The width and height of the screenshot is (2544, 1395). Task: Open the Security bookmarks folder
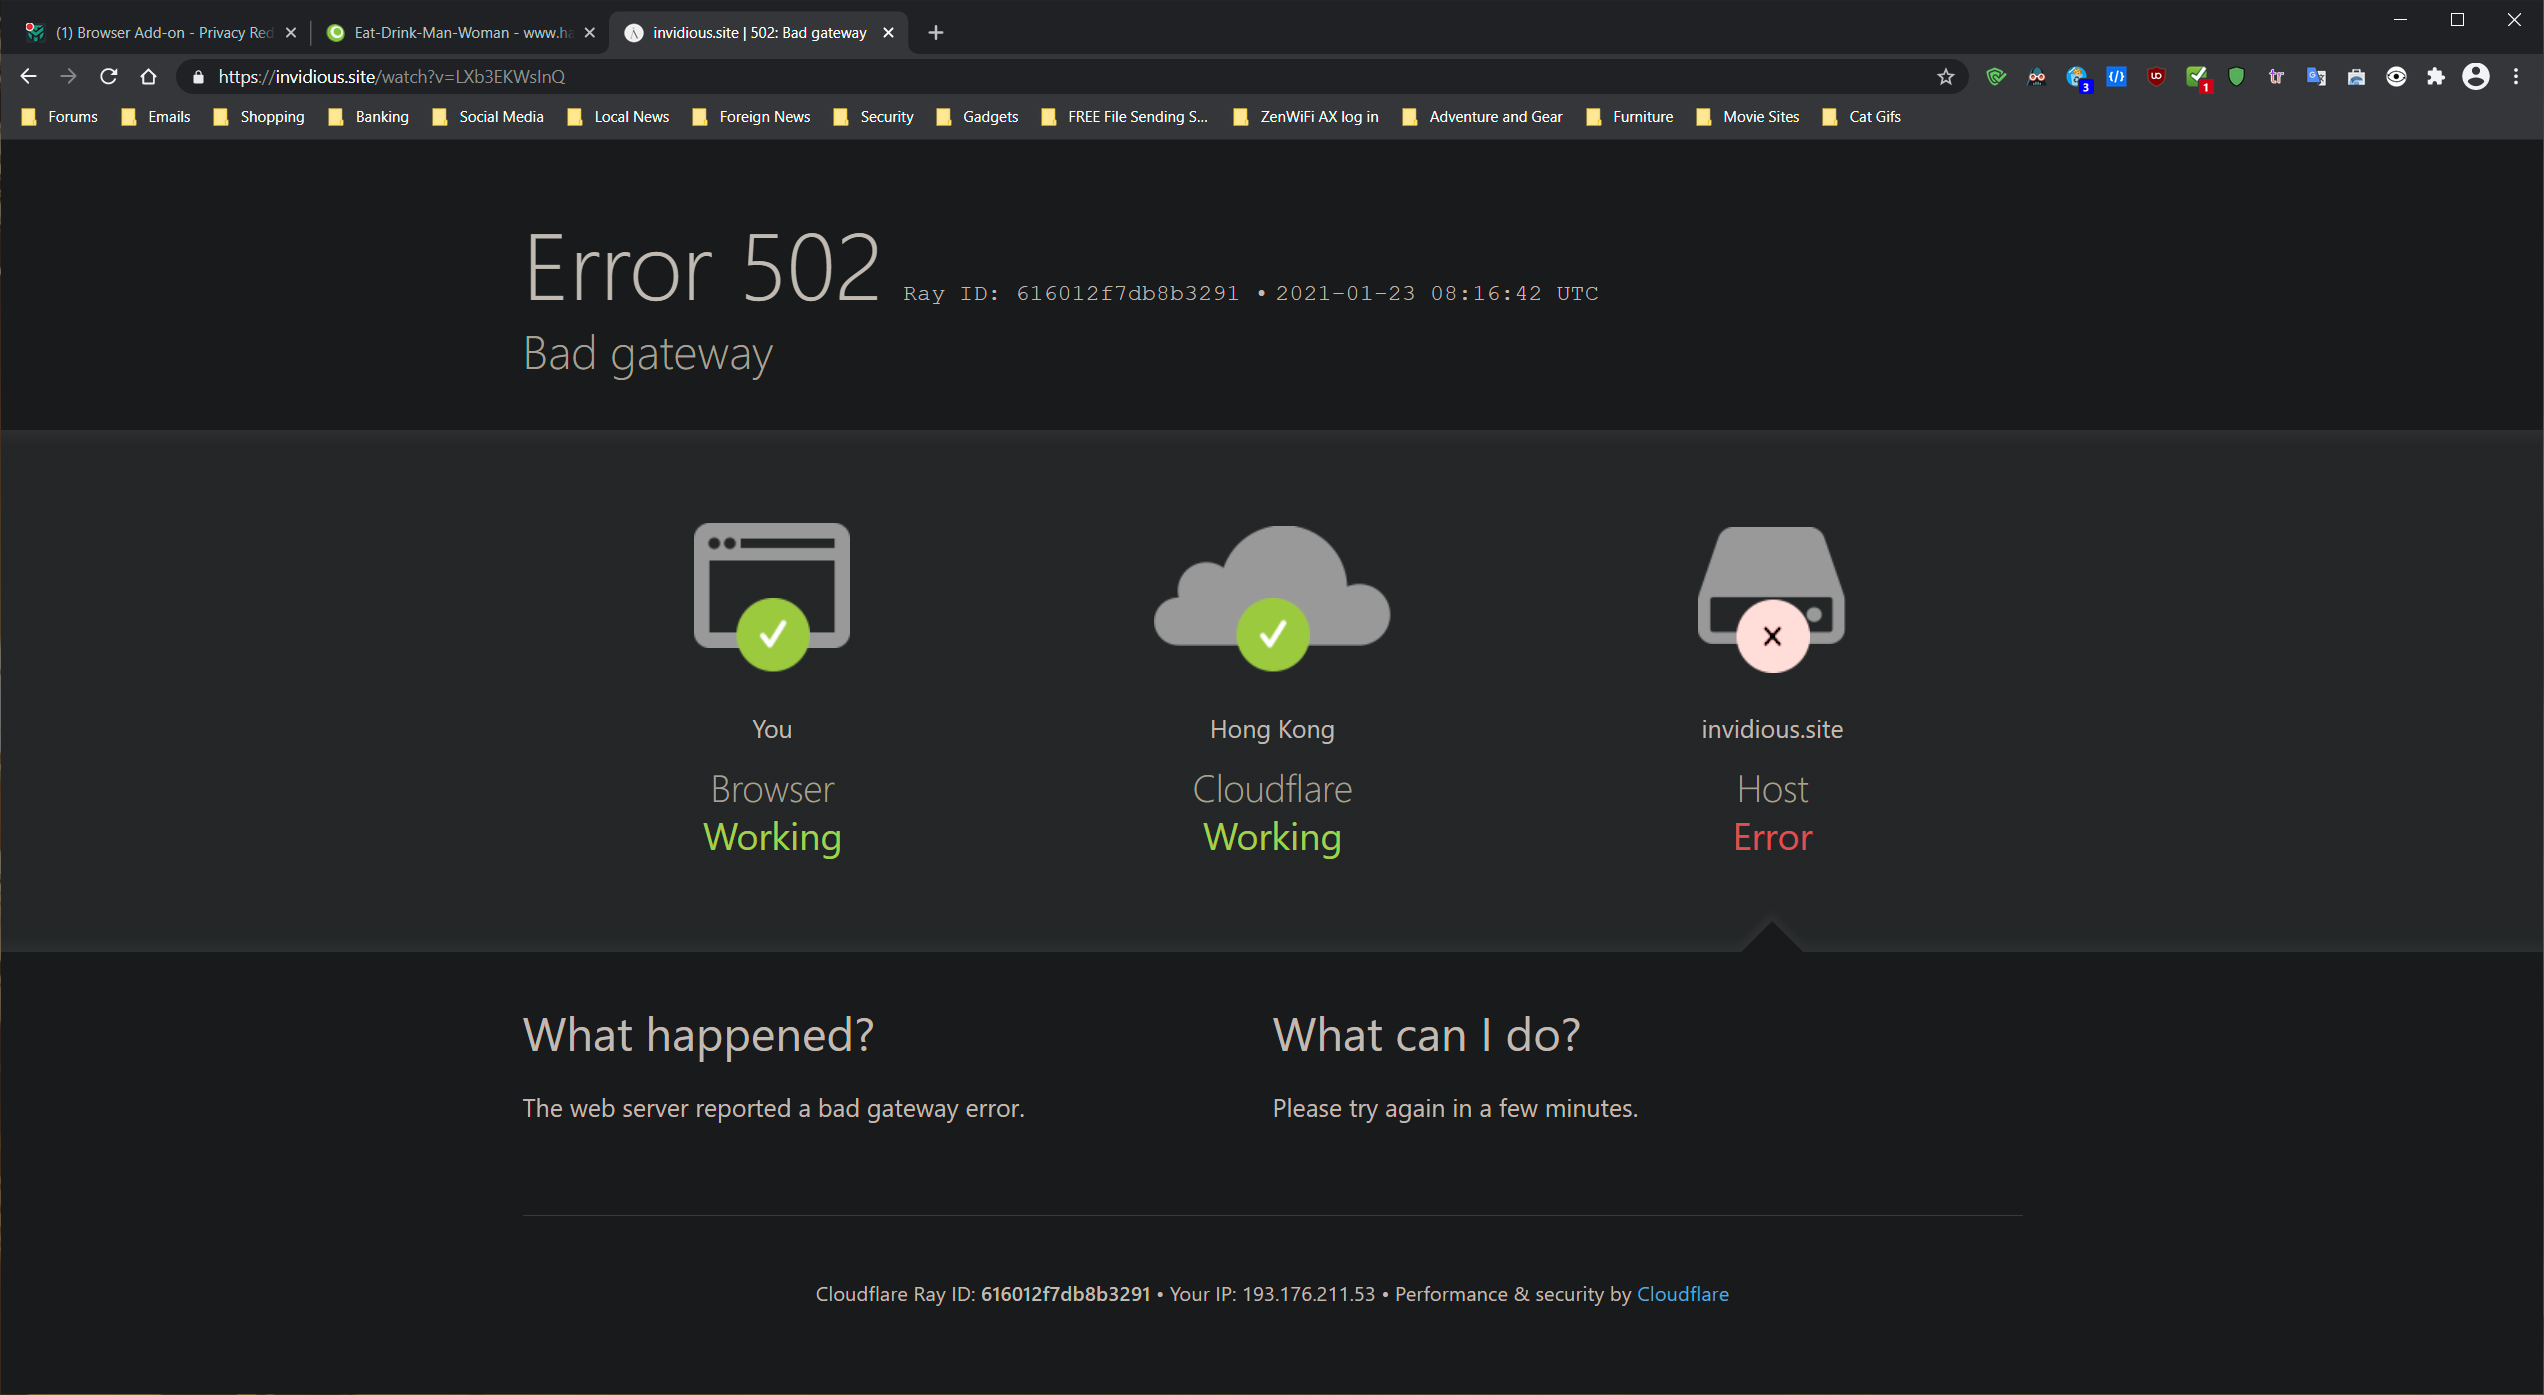click(x=874, y=117)
